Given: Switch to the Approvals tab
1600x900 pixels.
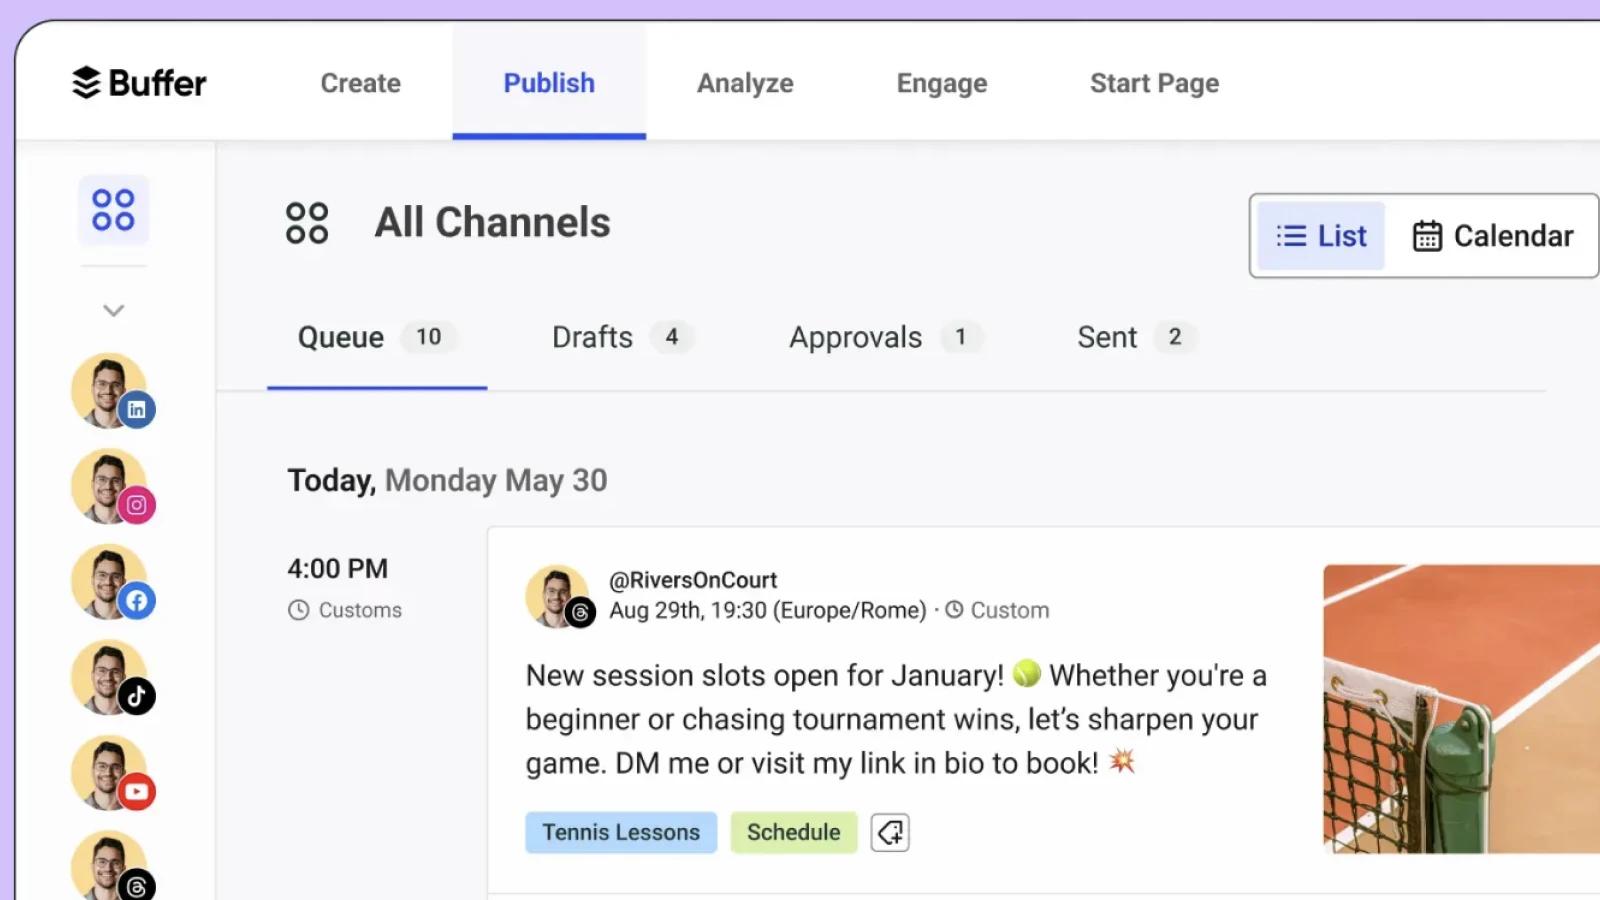Looking at the screenshot, I should [885, 338].
